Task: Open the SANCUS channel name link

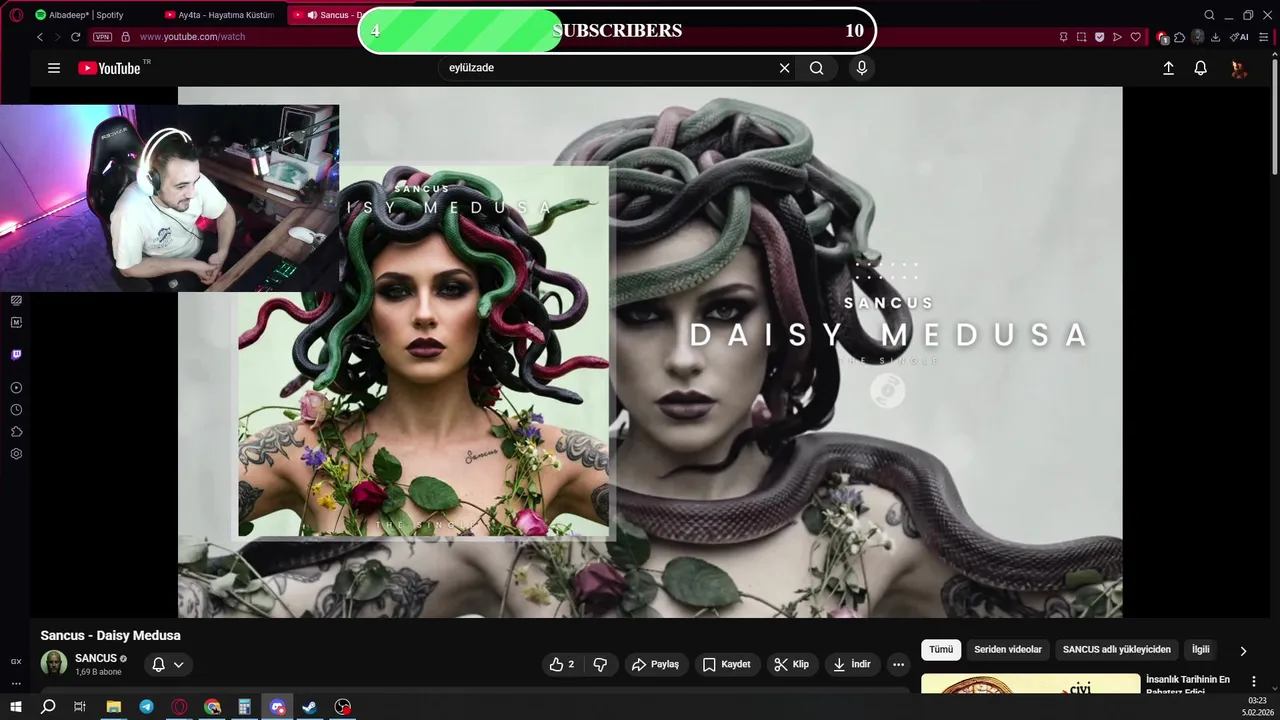Action: 96,658
